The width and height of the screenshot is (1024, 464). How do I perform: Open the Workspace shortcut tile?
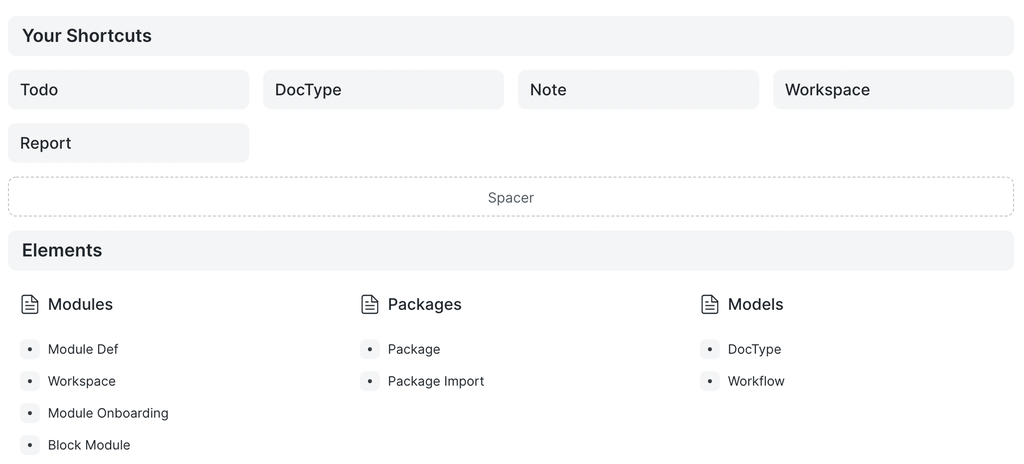893,90
